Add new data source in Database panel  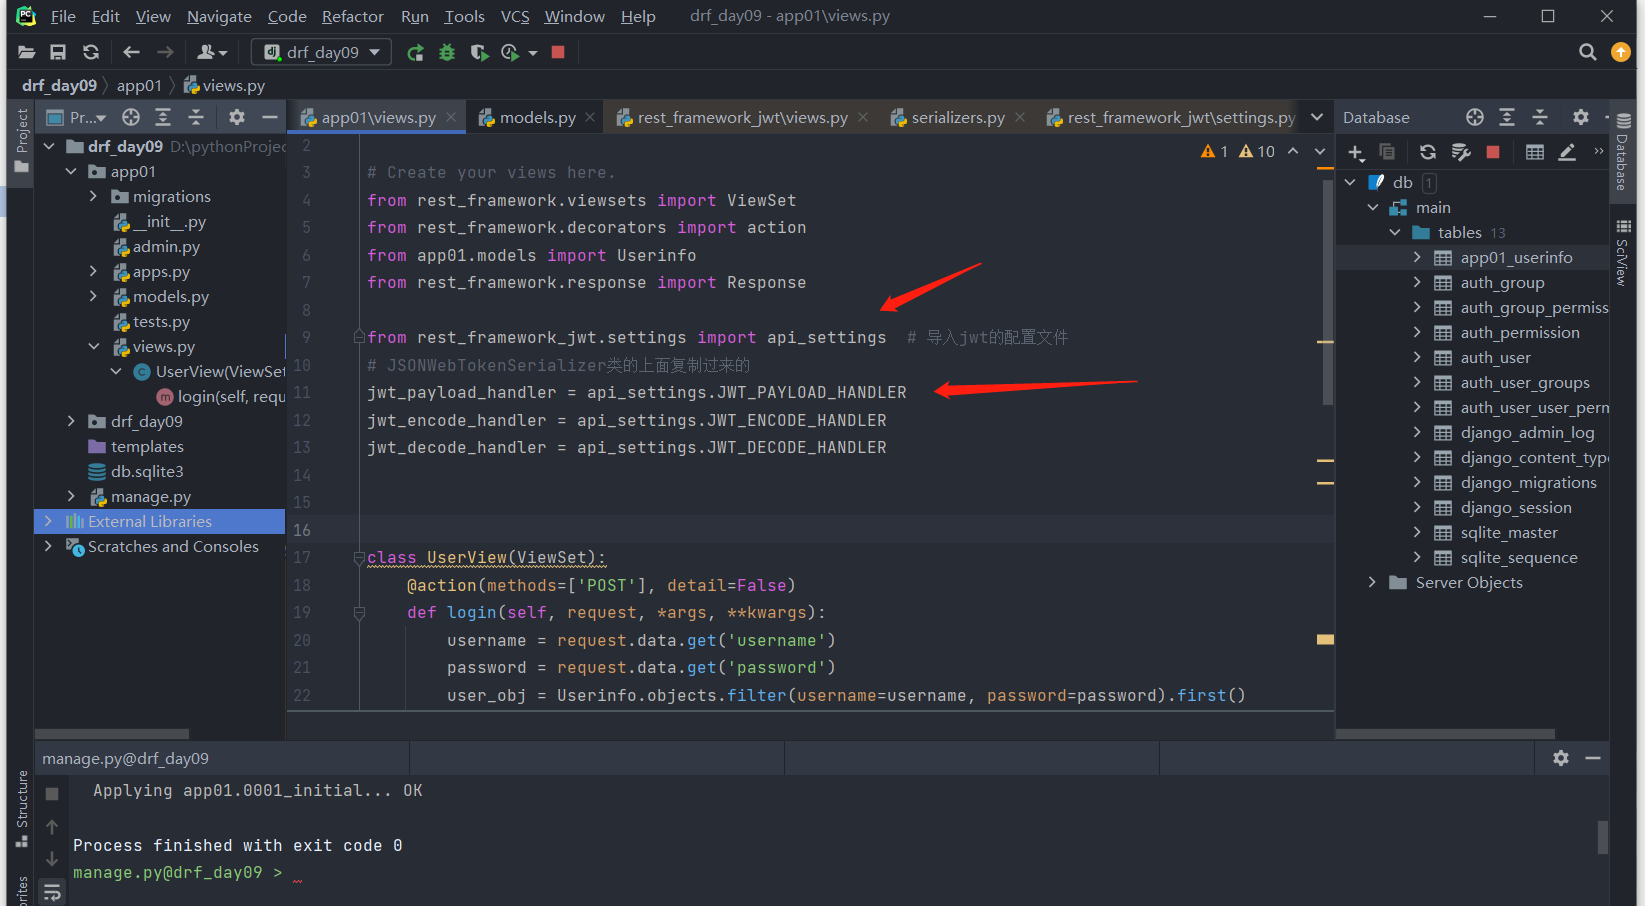pyautogui.click(x=1355, y=152)
